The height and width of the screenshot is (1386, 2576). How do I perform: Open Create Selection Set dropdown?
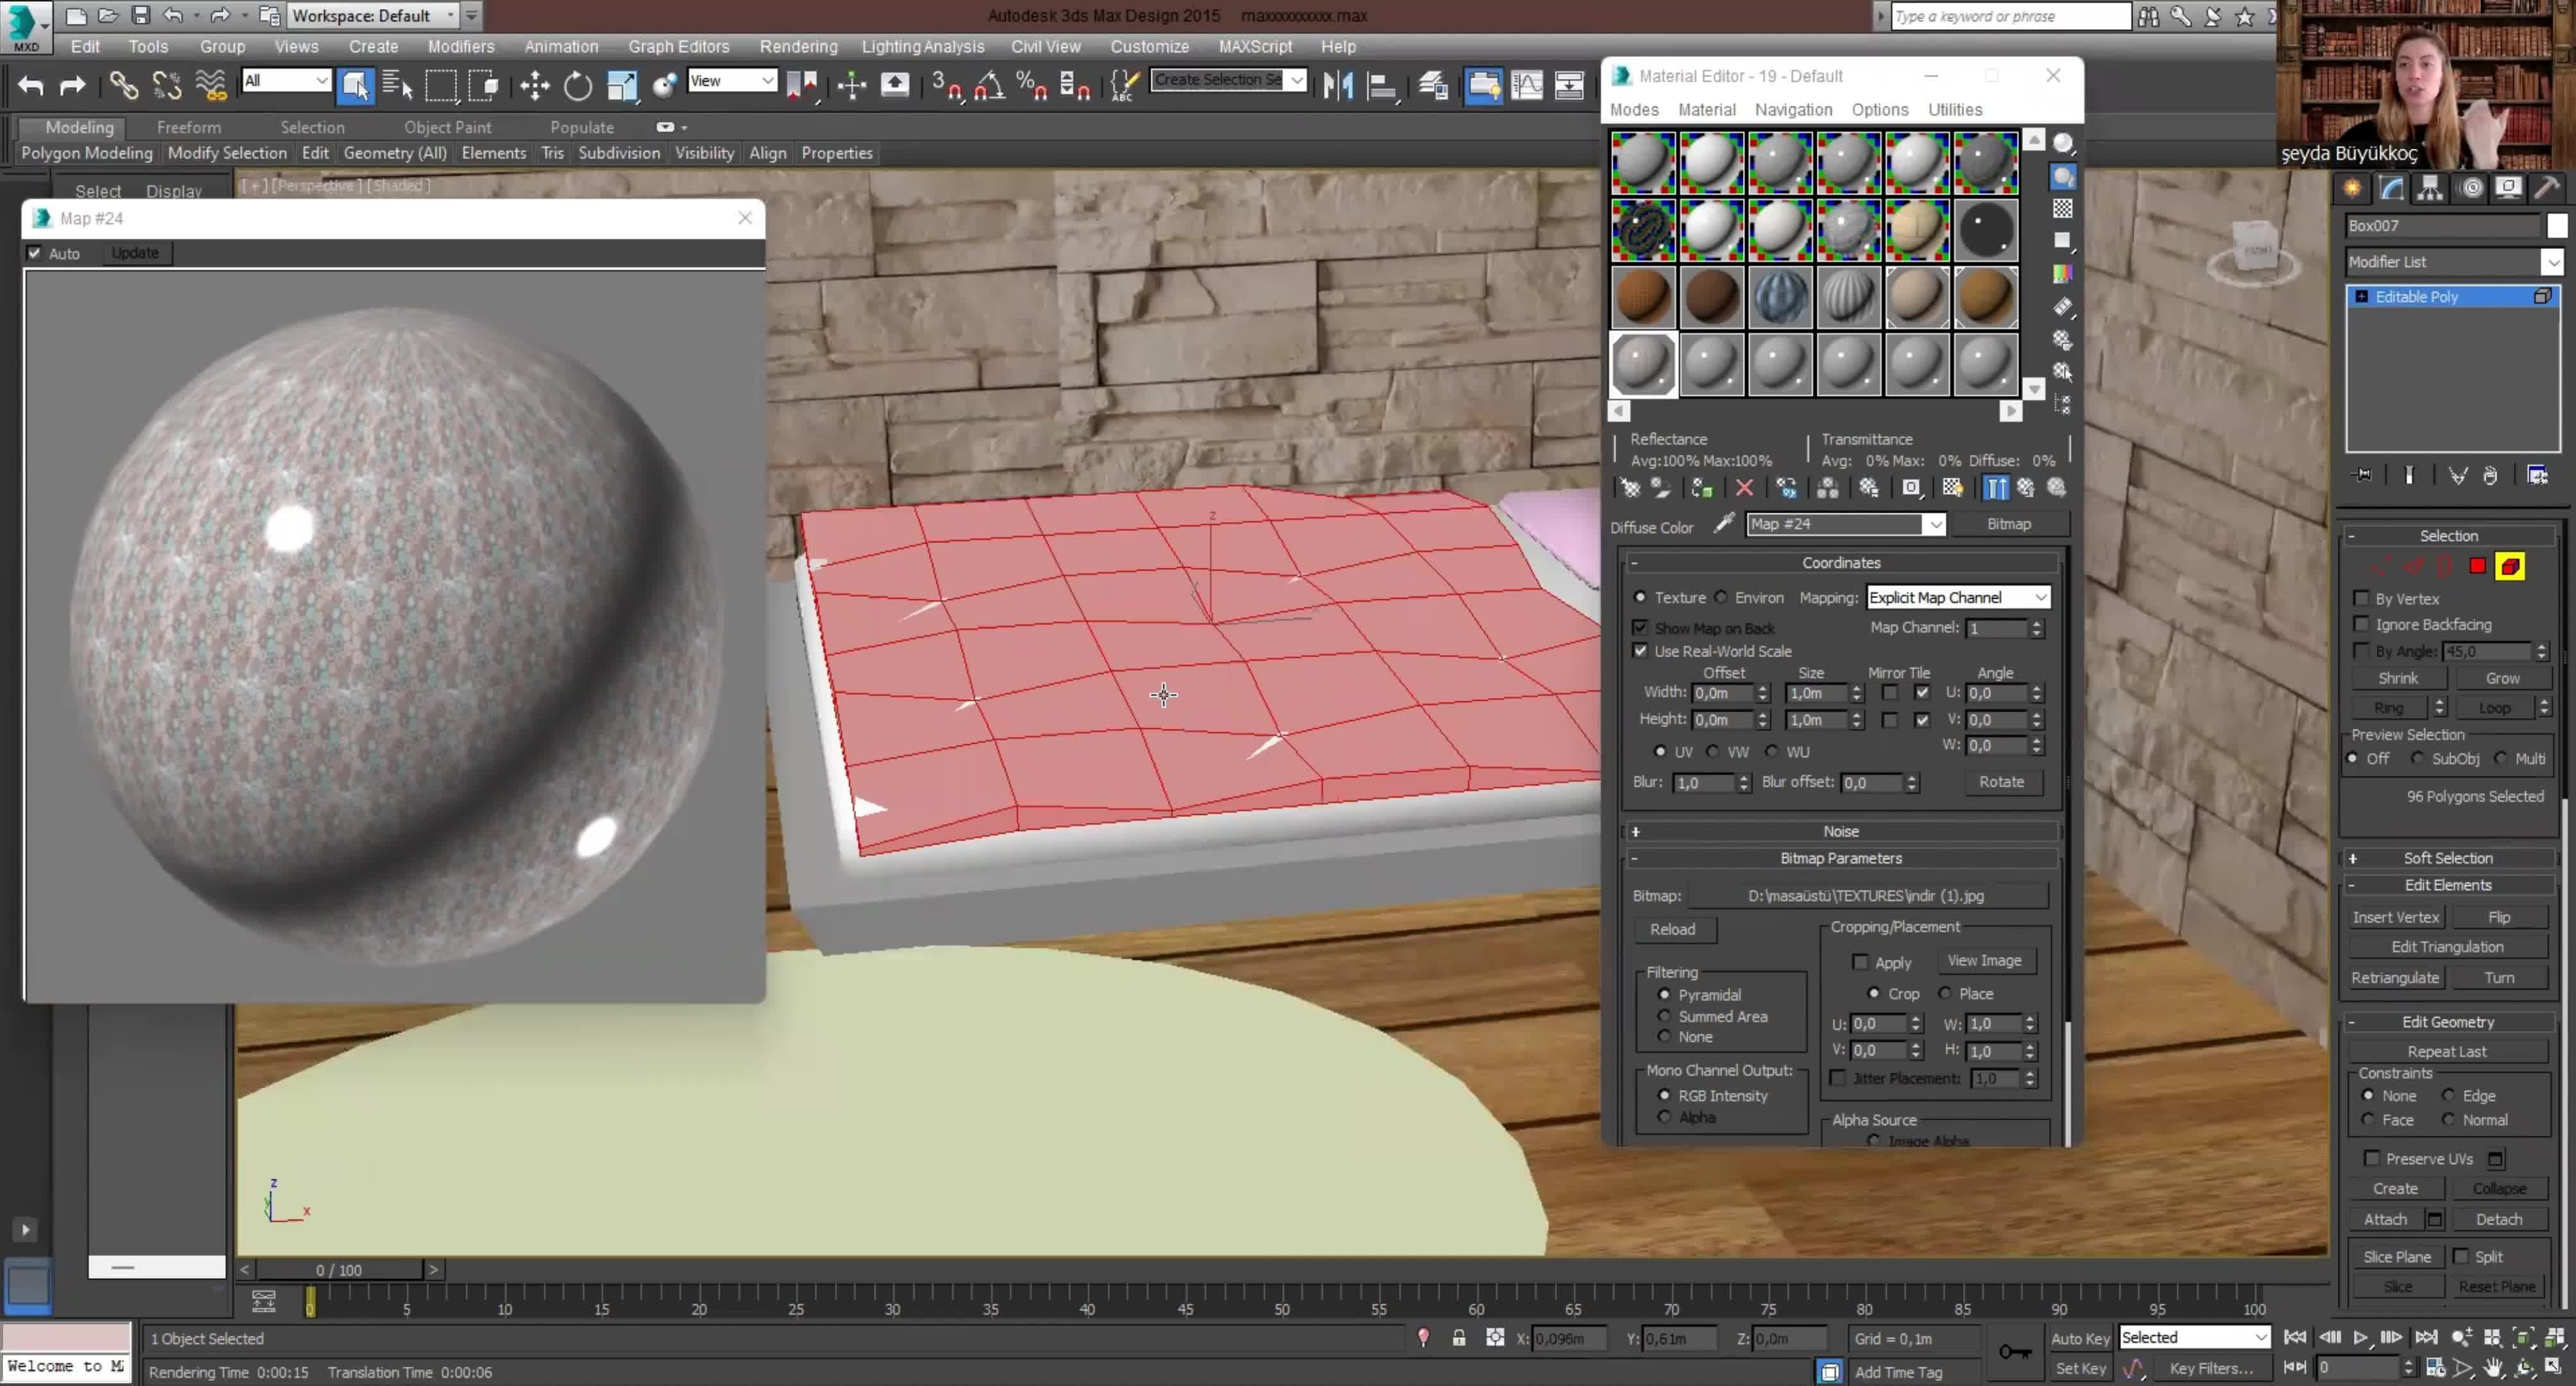[1296, 80]
